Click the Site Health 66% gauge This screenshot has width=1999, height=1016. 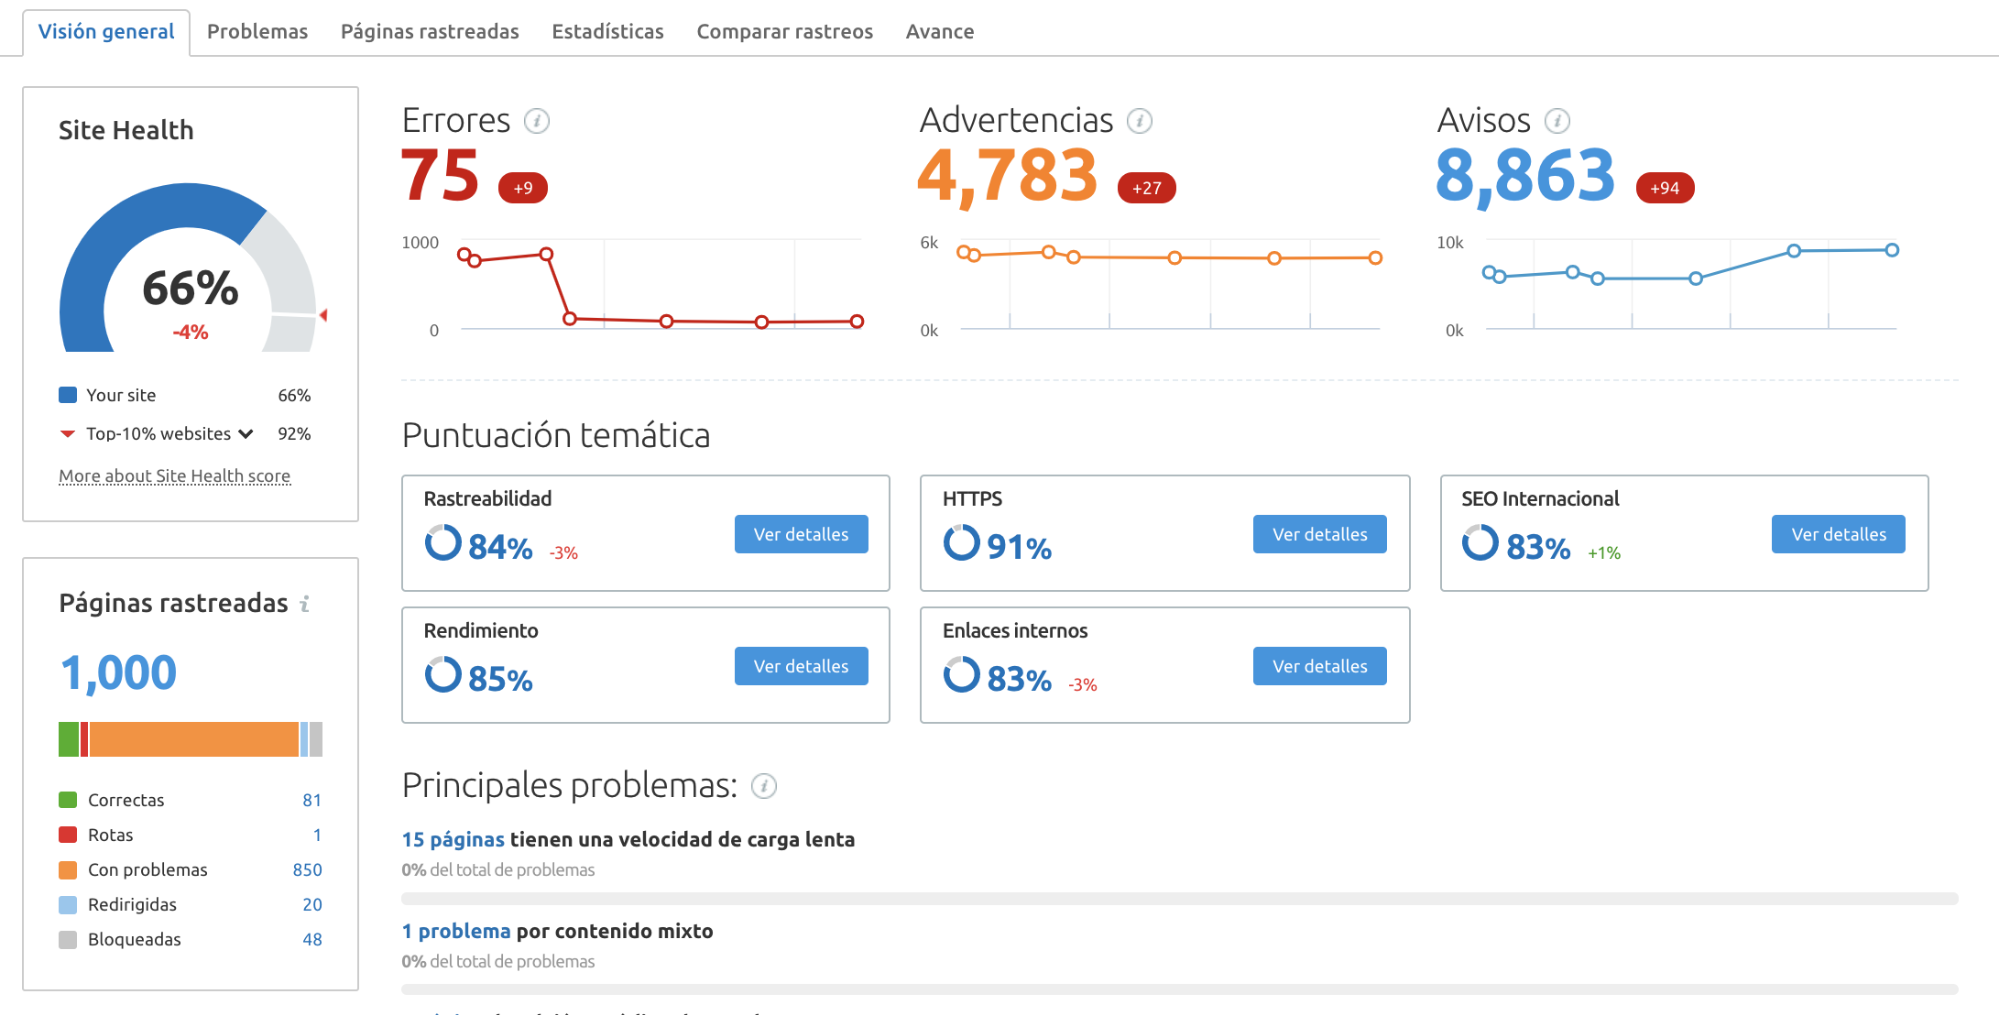(189, 267)
